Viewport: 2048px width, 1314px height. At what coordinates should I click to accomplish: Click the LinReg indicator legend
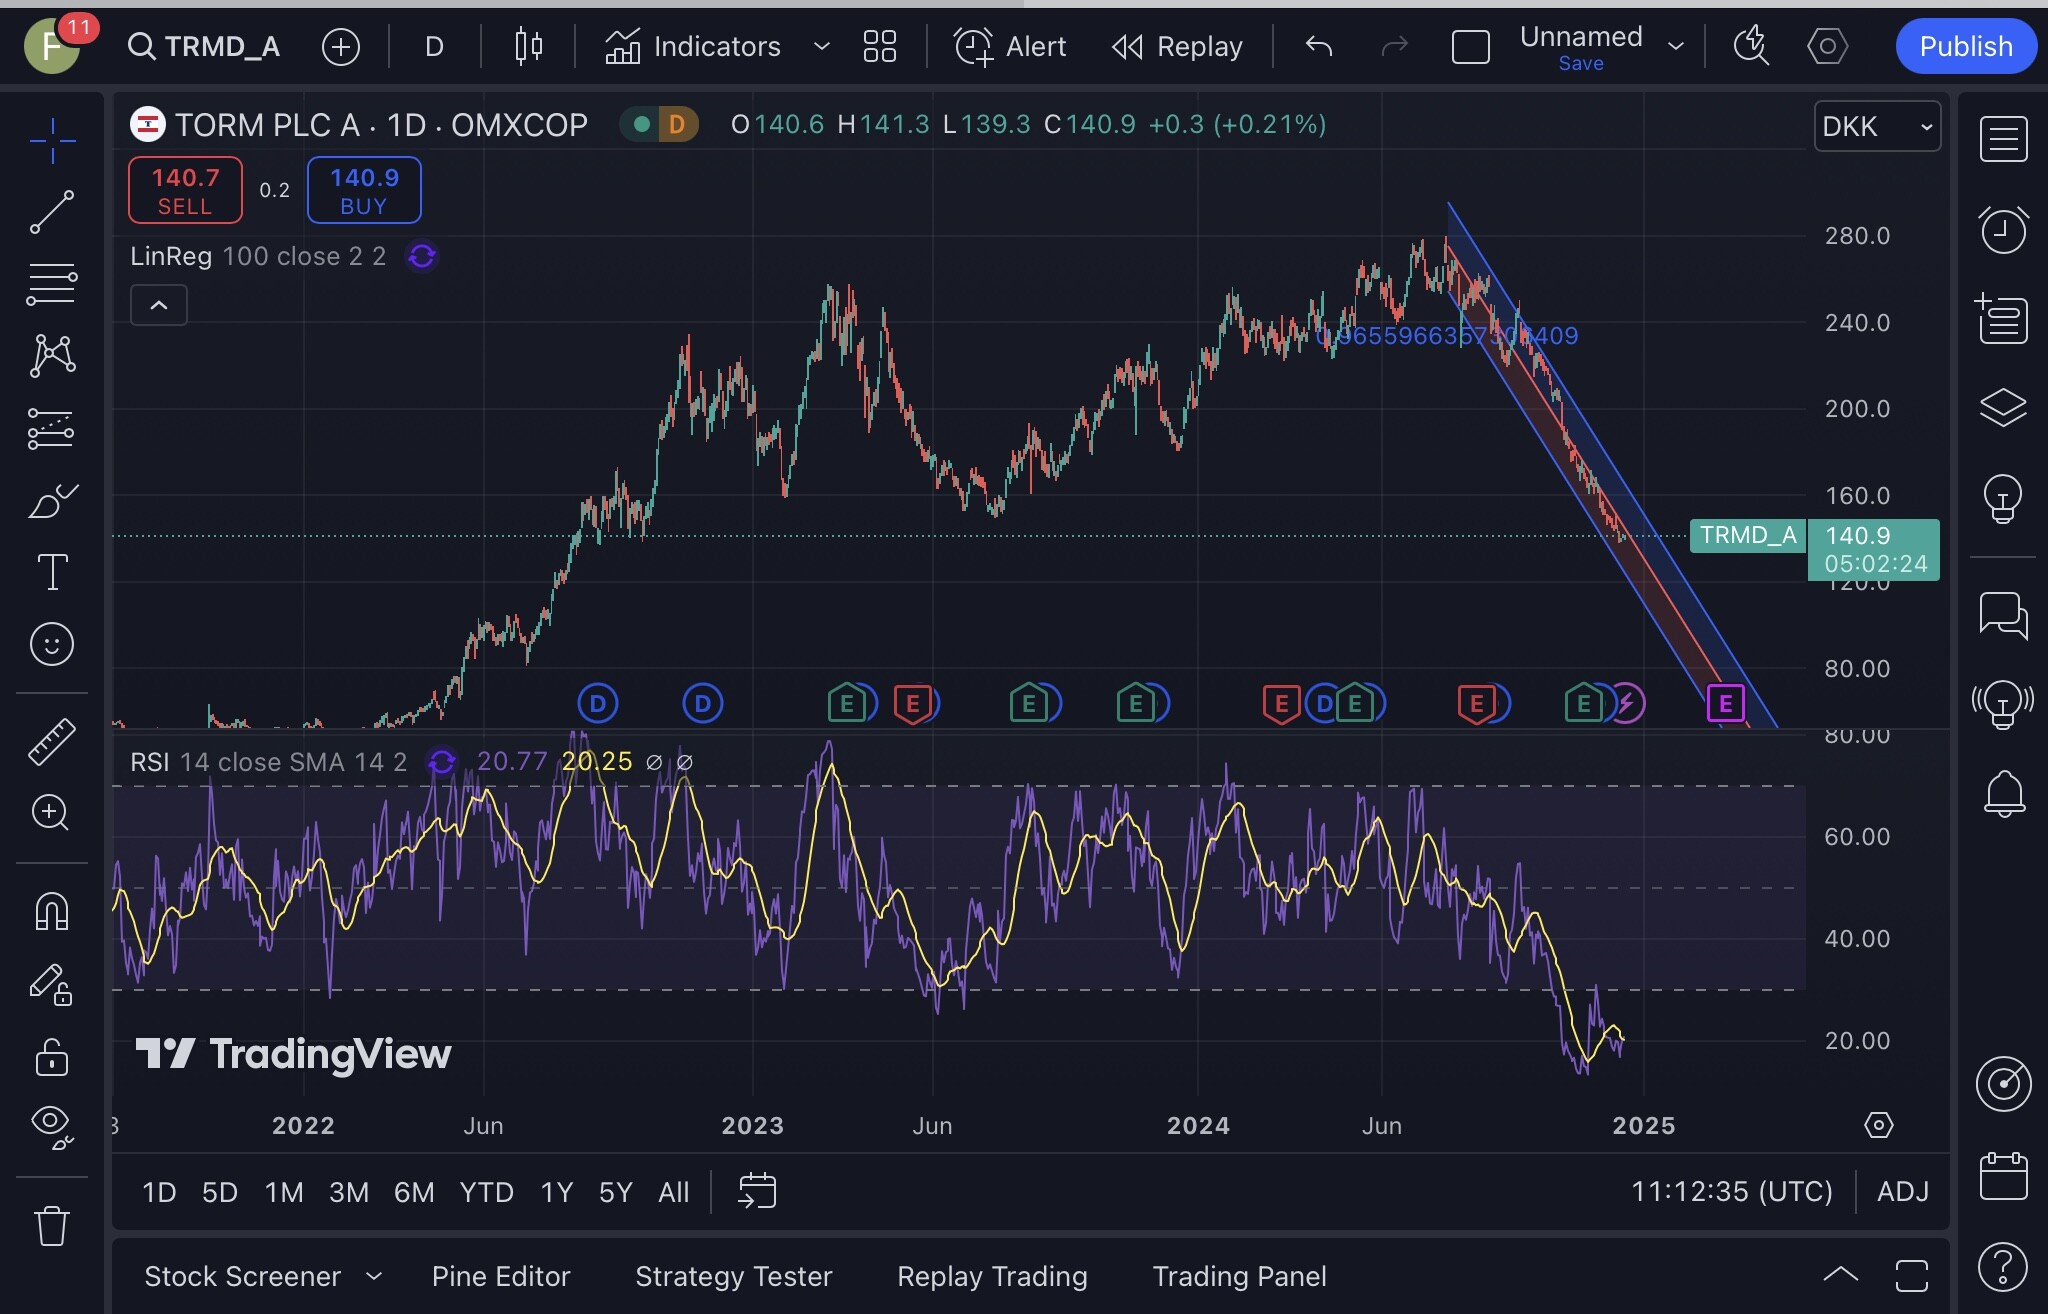(x=258, y=256)
